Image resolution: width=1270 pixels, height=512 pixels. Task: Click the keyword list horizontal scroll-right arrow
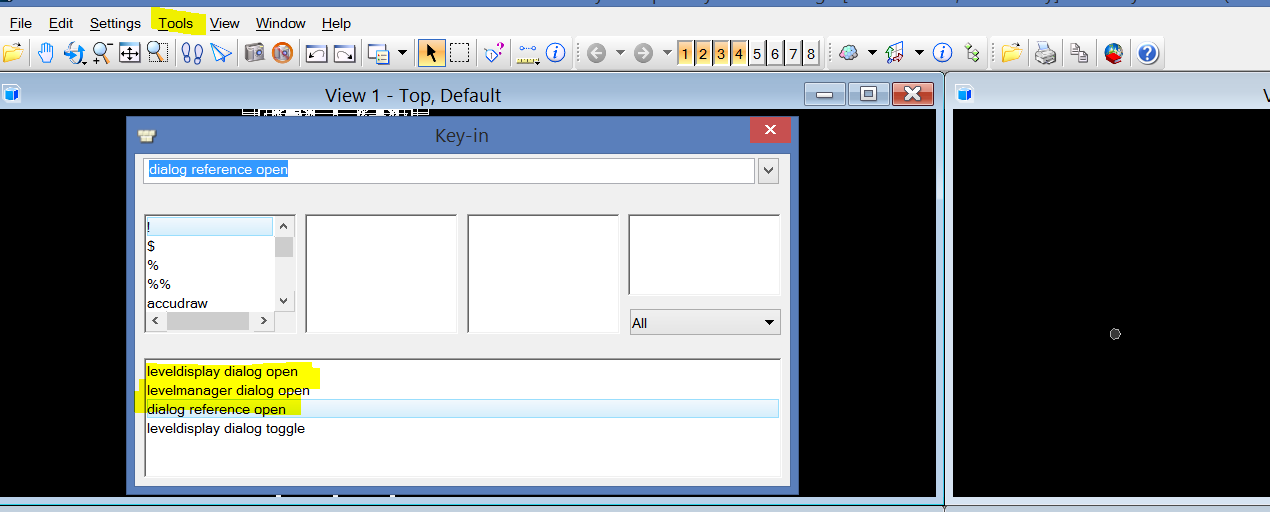click(264, 321)
